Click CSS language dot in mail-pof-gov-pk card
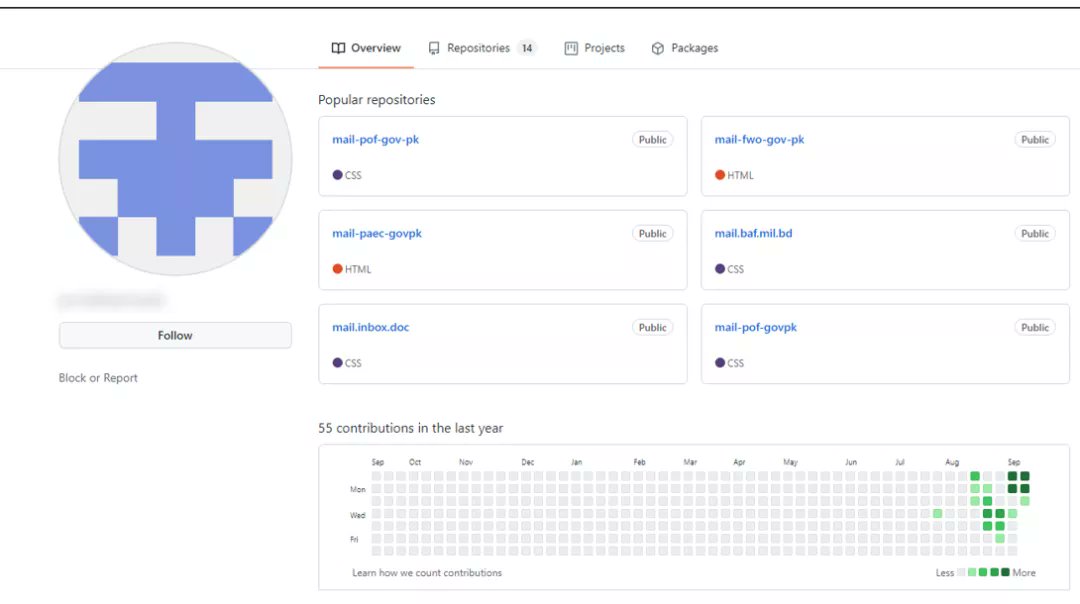 pyautogui.click(x=338, y=175)
